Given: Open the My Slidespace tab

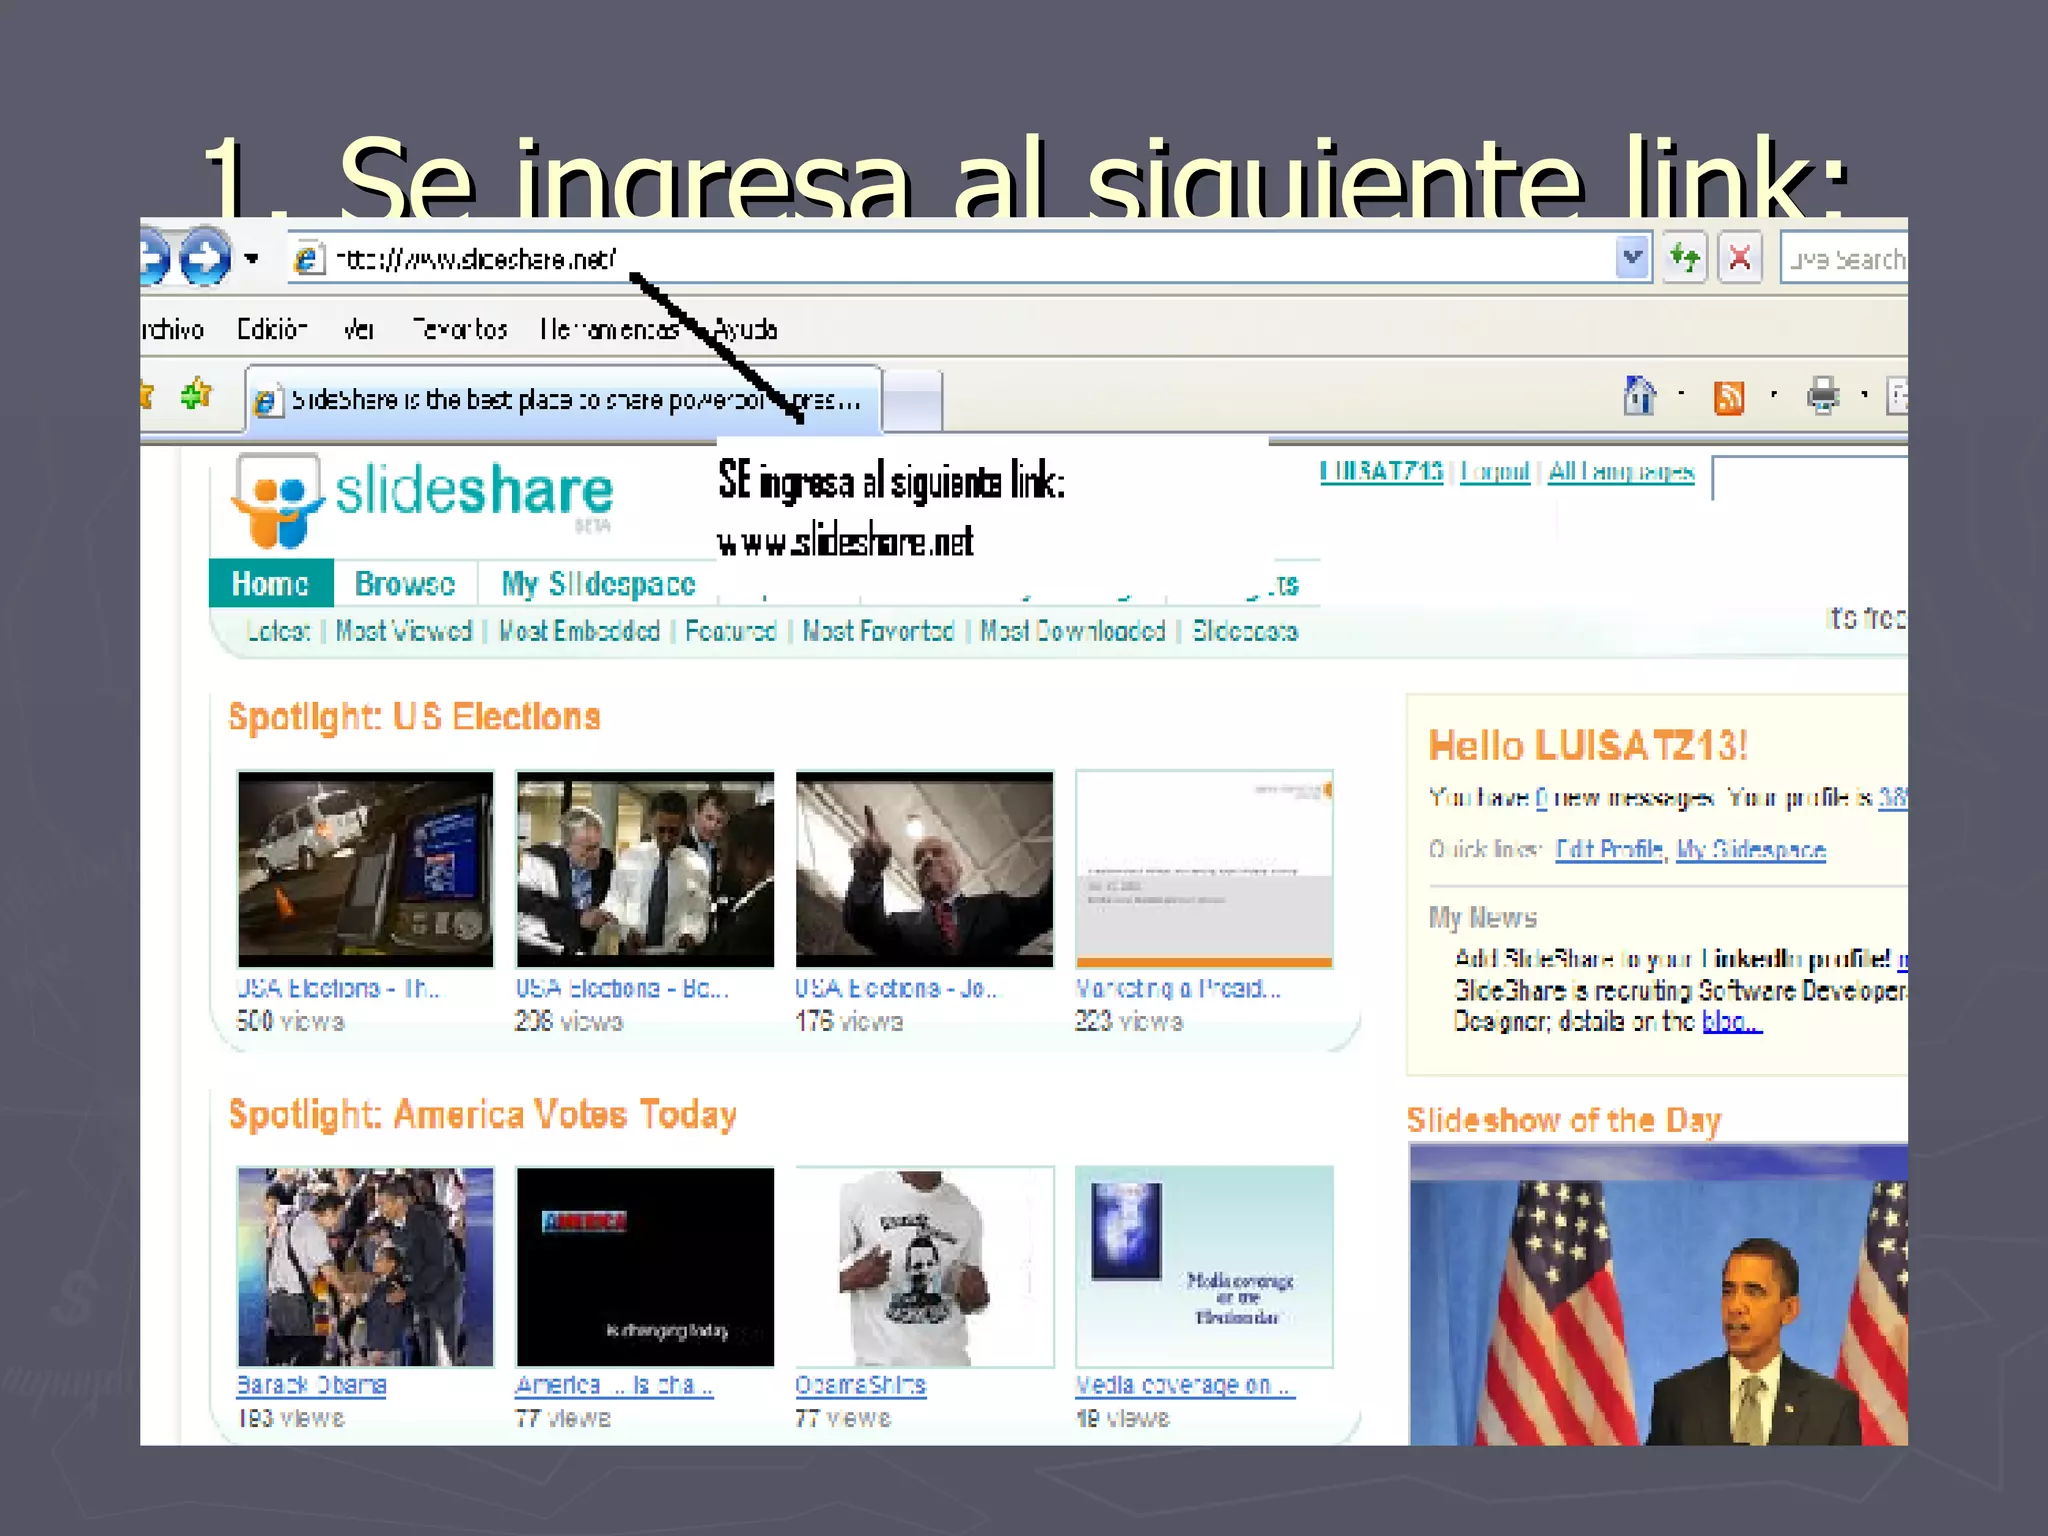Looking at the screenshot, I should coord(598,583).
